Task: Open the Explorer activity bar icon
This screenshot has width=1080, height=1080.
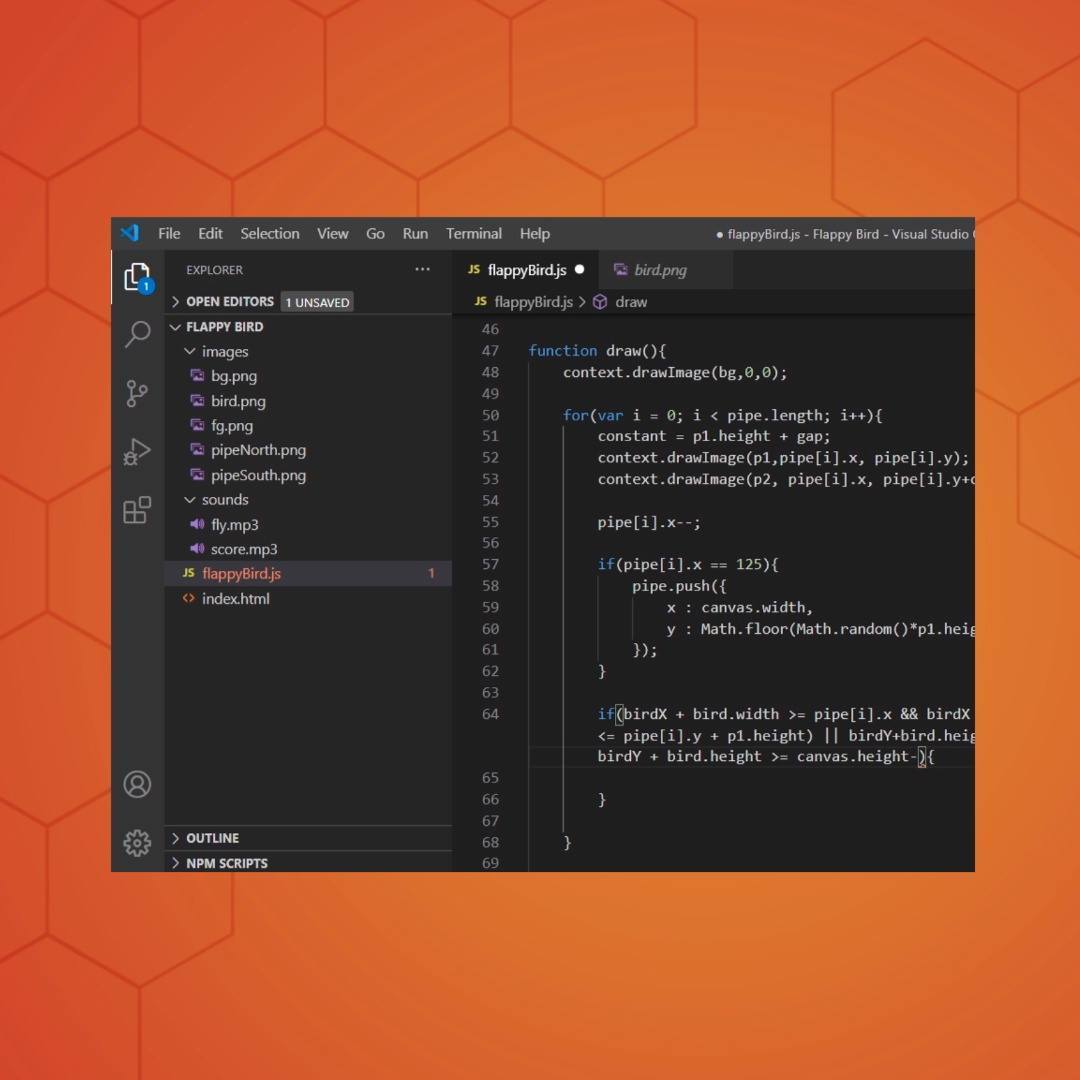Action: [x=137, y=277]
